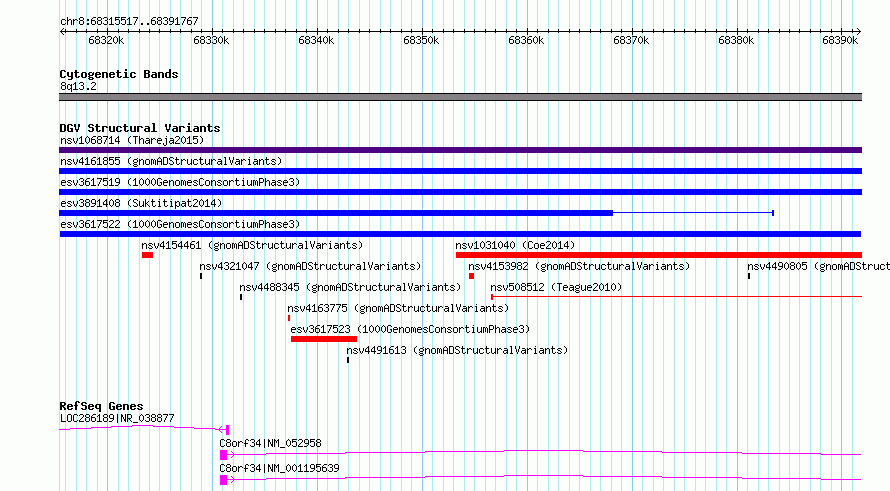Open the C8orf34|NM_001195639 gene label
The height and width of the screenshot is (491, 890).
pyautogui.click(x=279, y=468)
